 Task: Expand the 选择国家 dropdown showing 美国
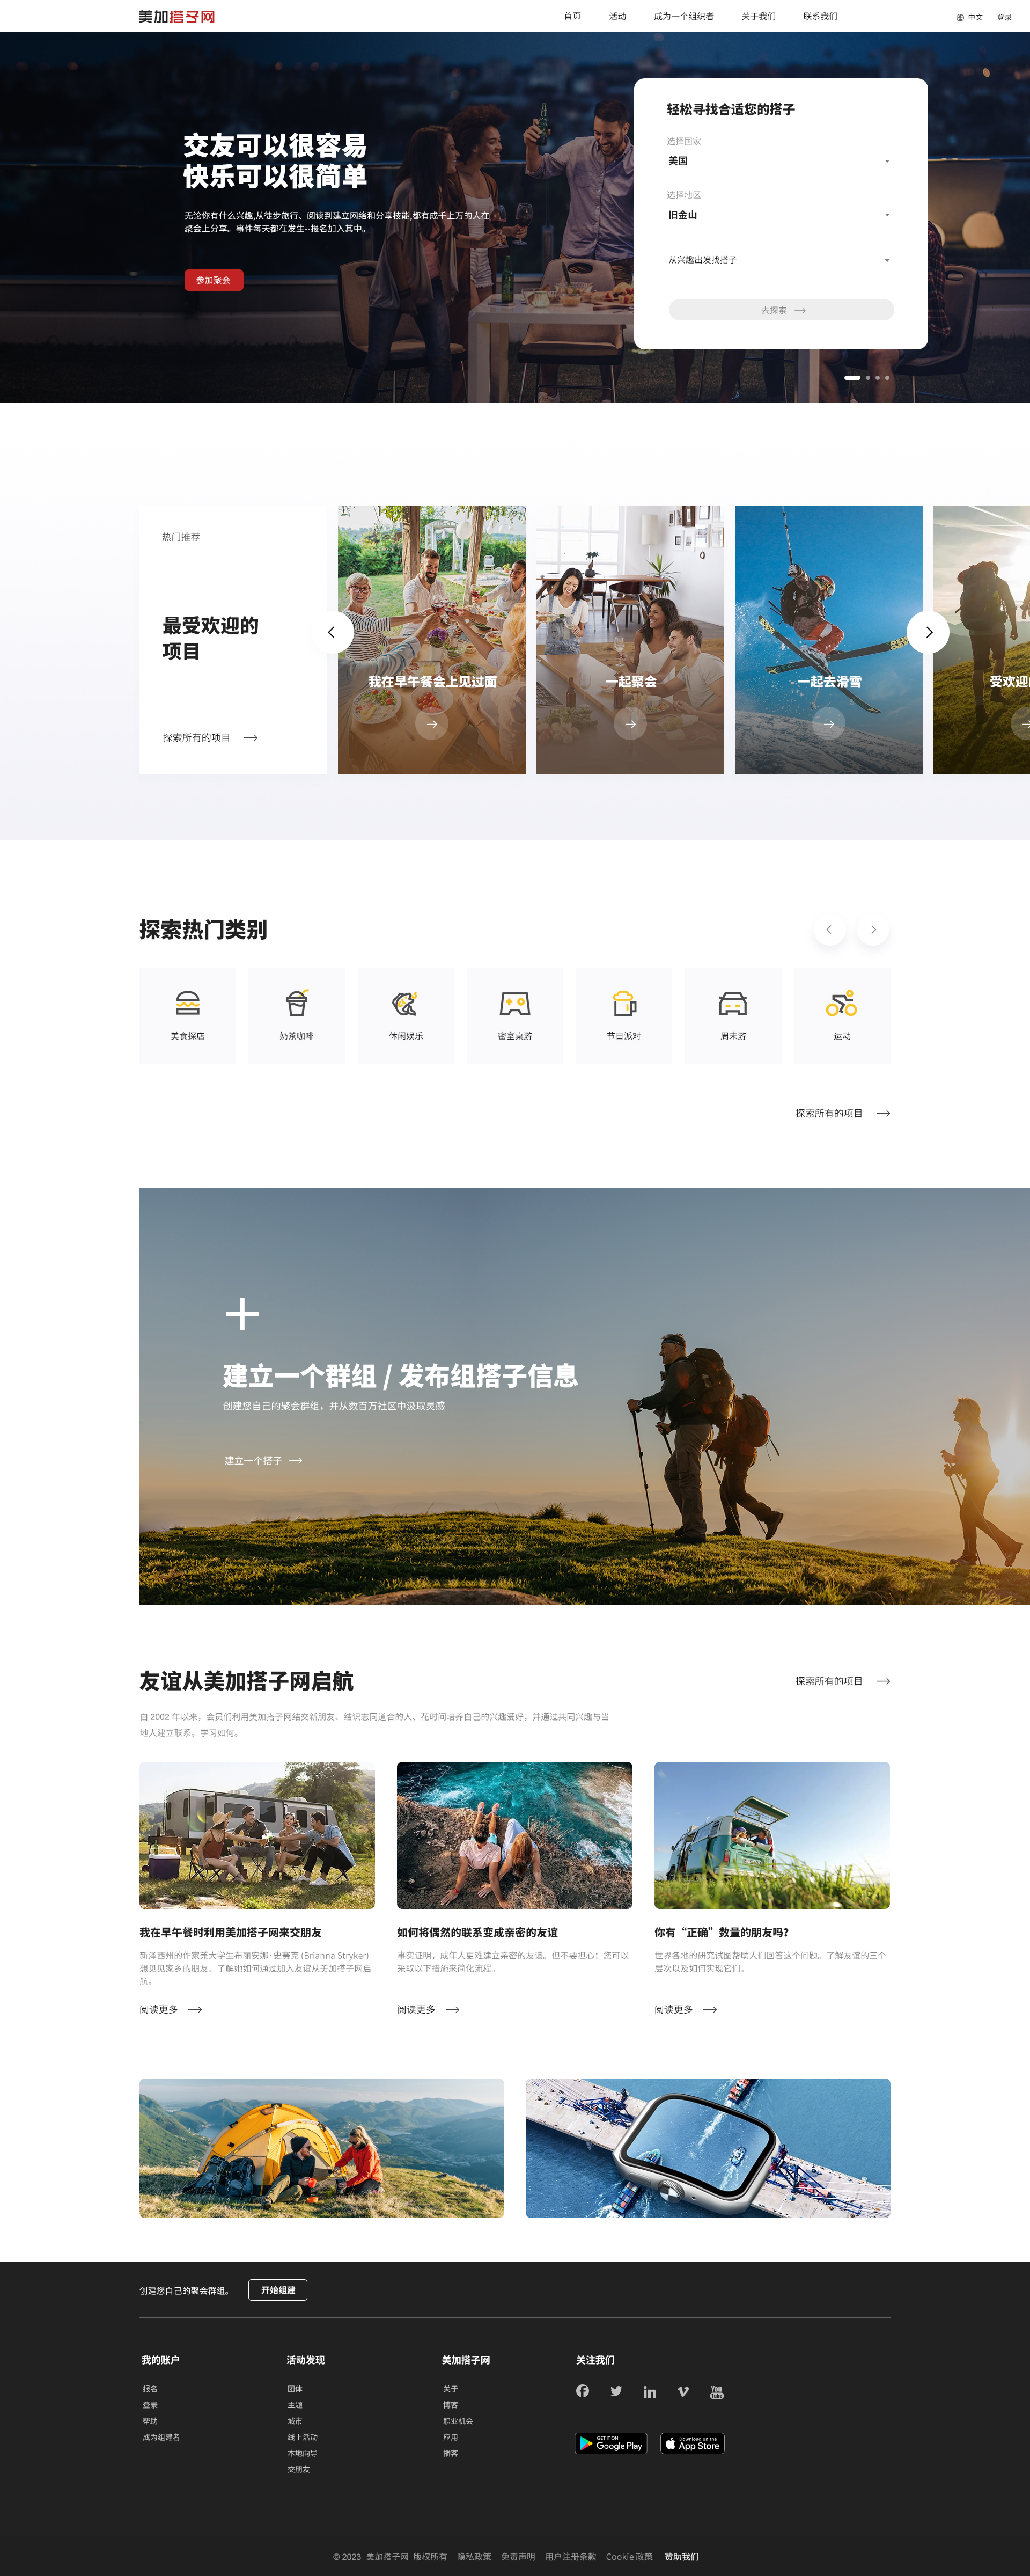pos(780,161)
